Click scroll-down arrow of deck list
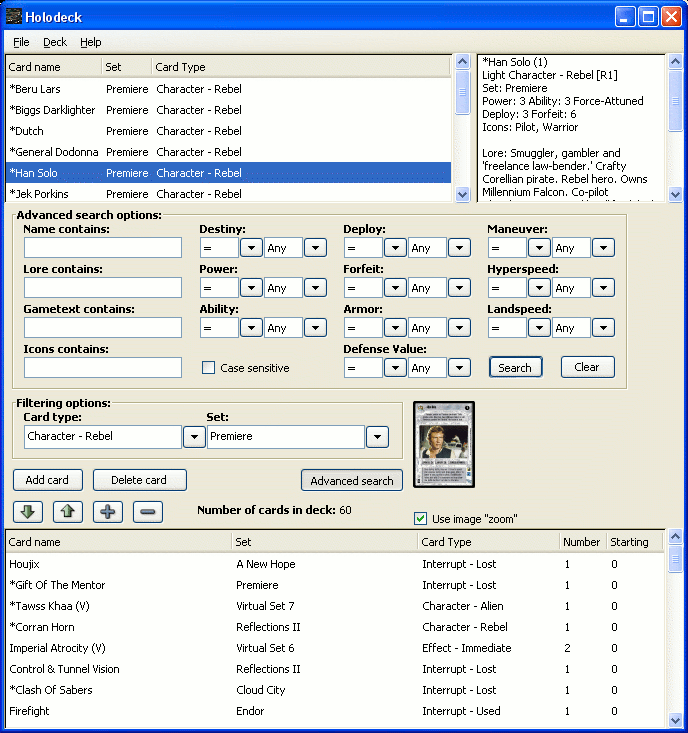The image size is (688, 733). 675,720
